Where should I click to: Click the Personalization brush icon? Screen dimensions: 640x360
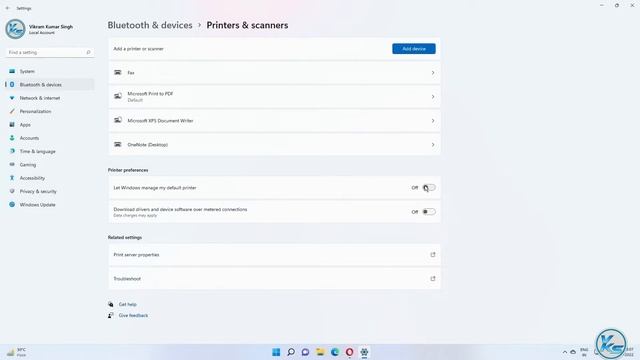pyautogui.click(x=12, y=111)
